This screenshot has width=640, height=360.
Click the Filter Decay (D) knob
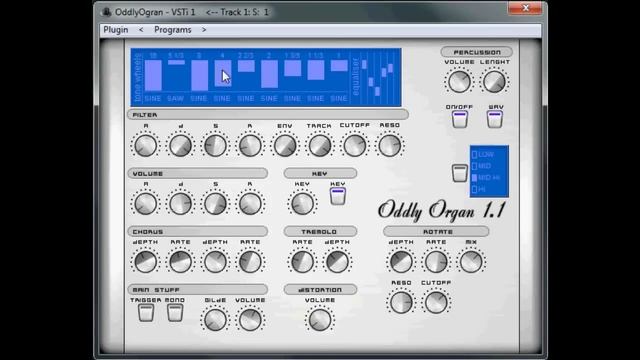coord(180,145)
